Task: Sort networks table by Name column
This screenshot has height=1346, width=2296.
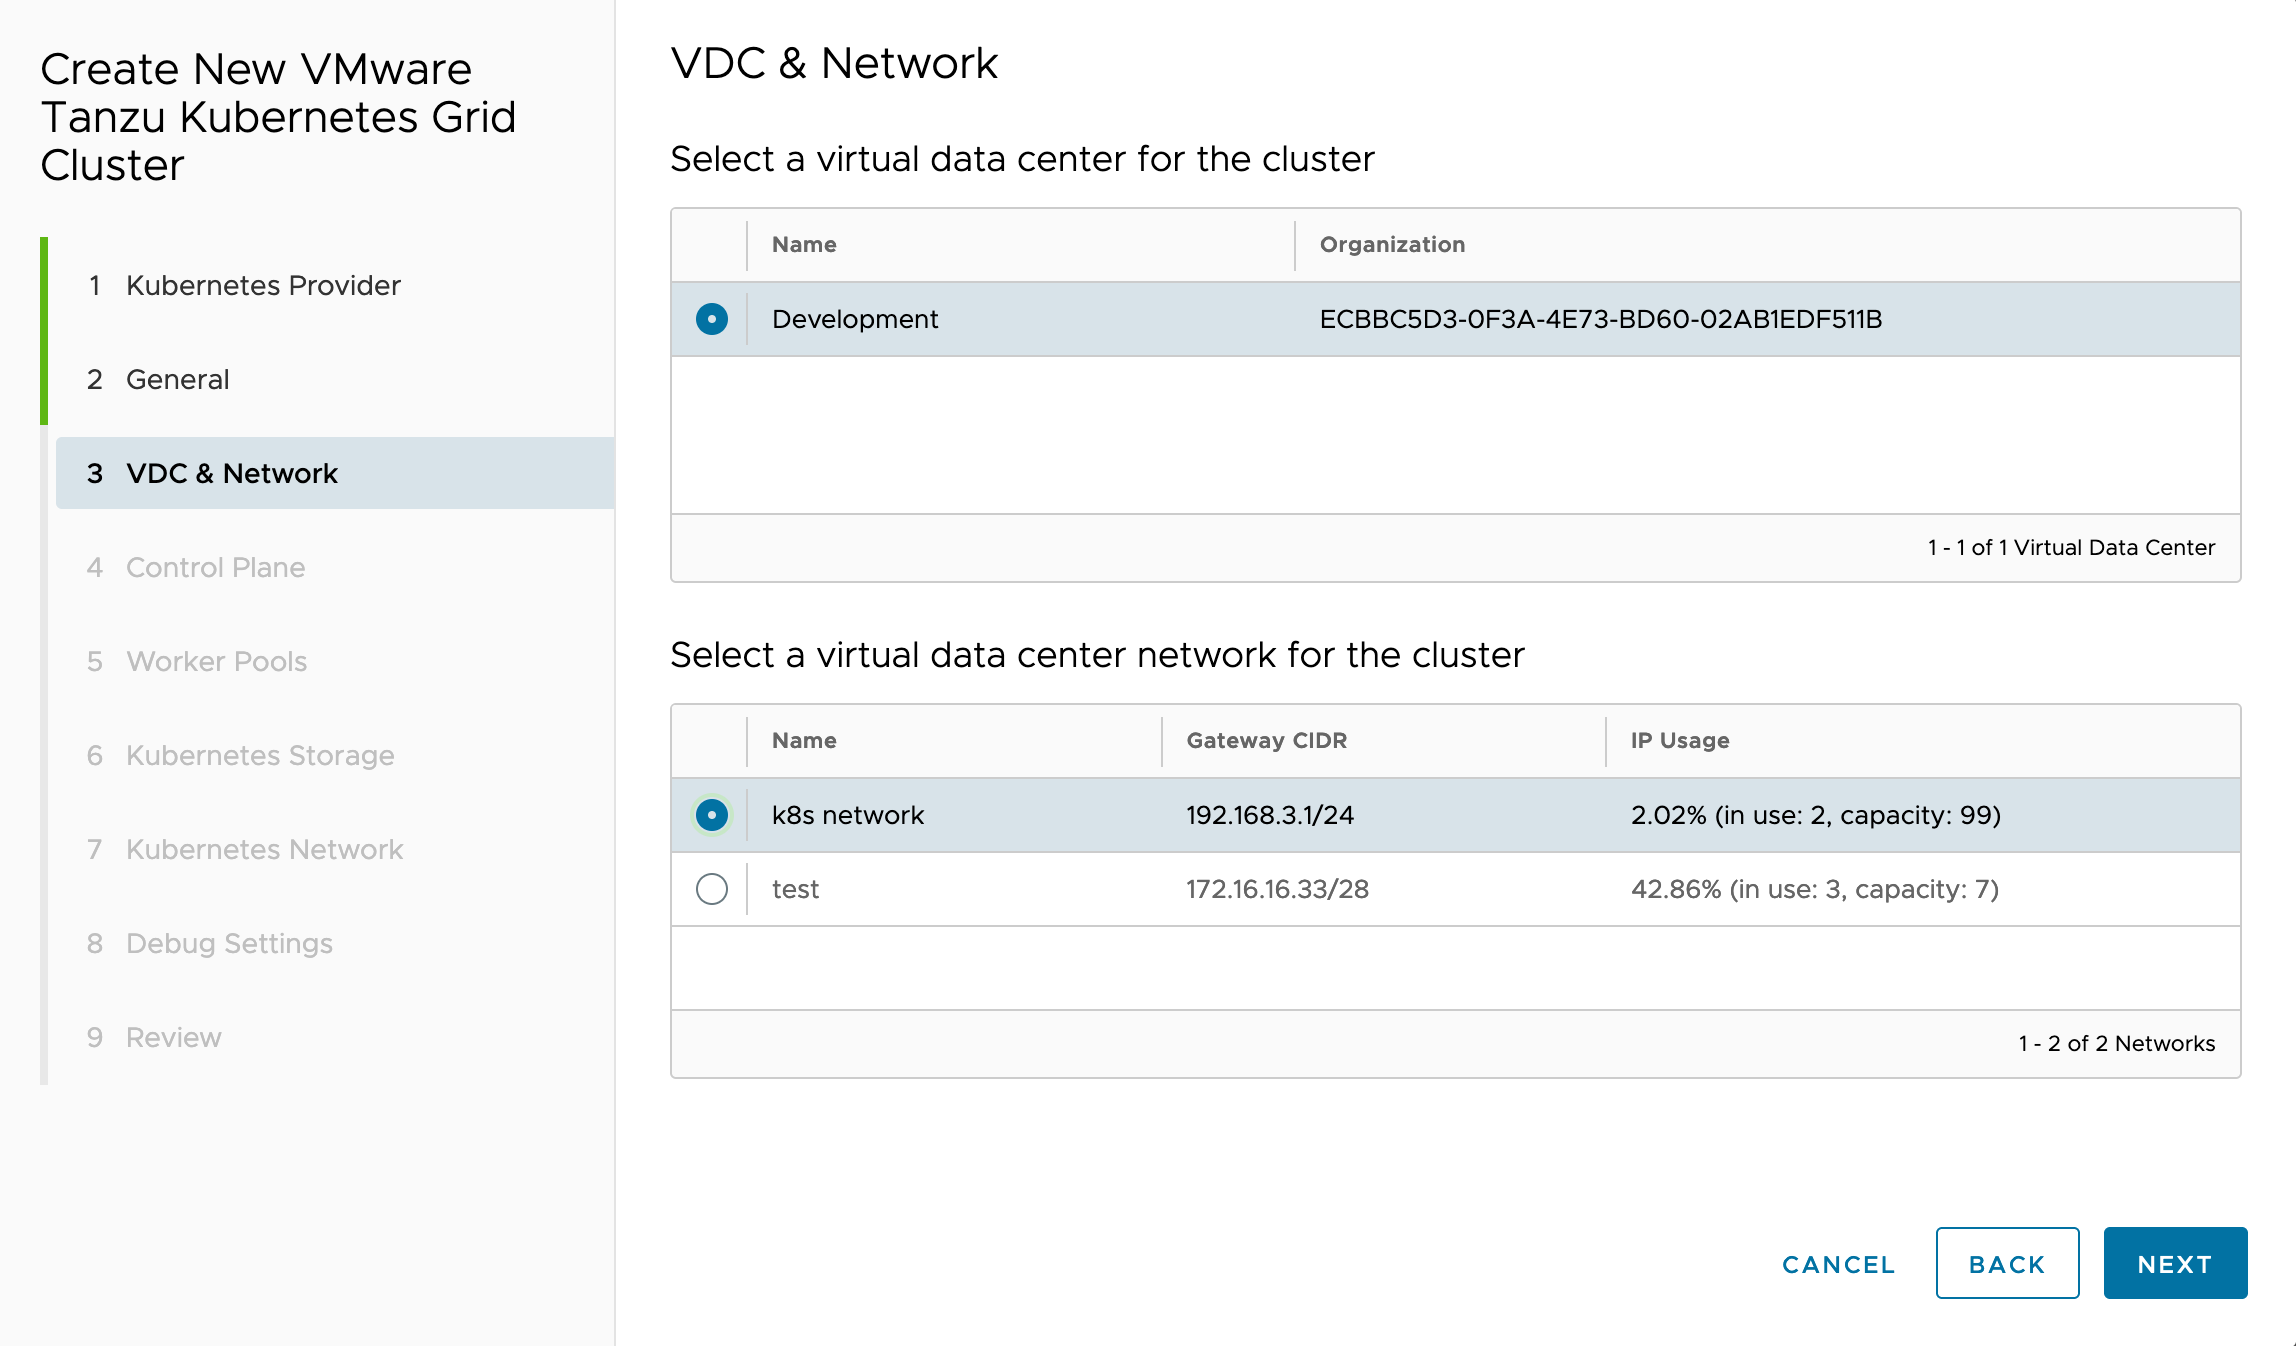Action: tap(804, 741)
